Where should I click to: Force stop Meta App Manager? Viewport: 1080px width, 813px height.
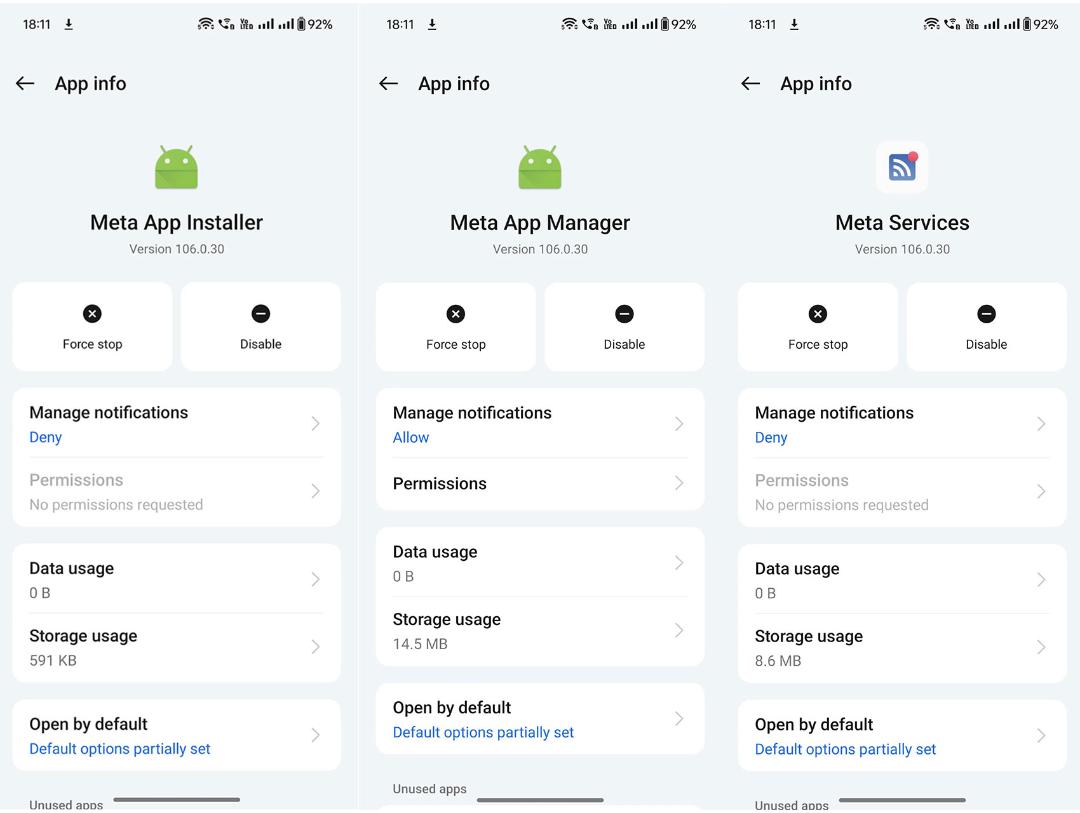click(456, 327)
